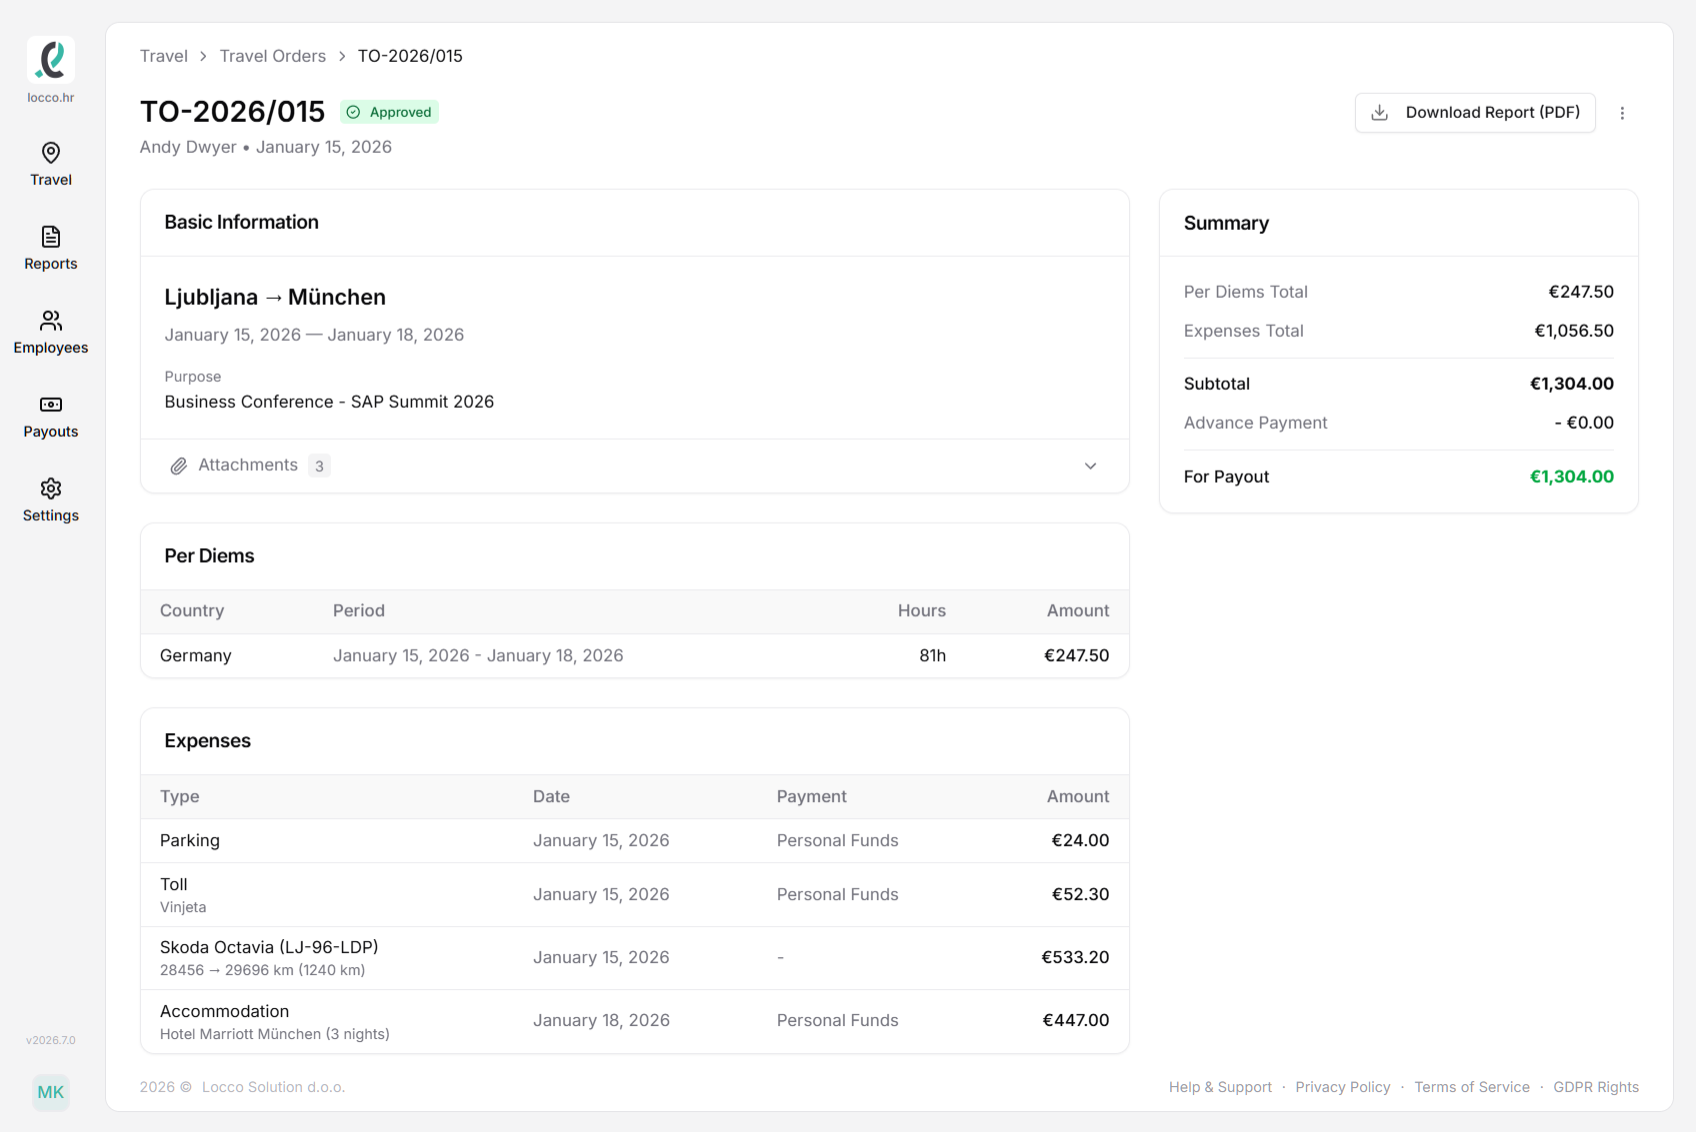Select the Accommodation expense row
The width and height of the screenshot is (1696, 1132).
tap(635, 1021)
